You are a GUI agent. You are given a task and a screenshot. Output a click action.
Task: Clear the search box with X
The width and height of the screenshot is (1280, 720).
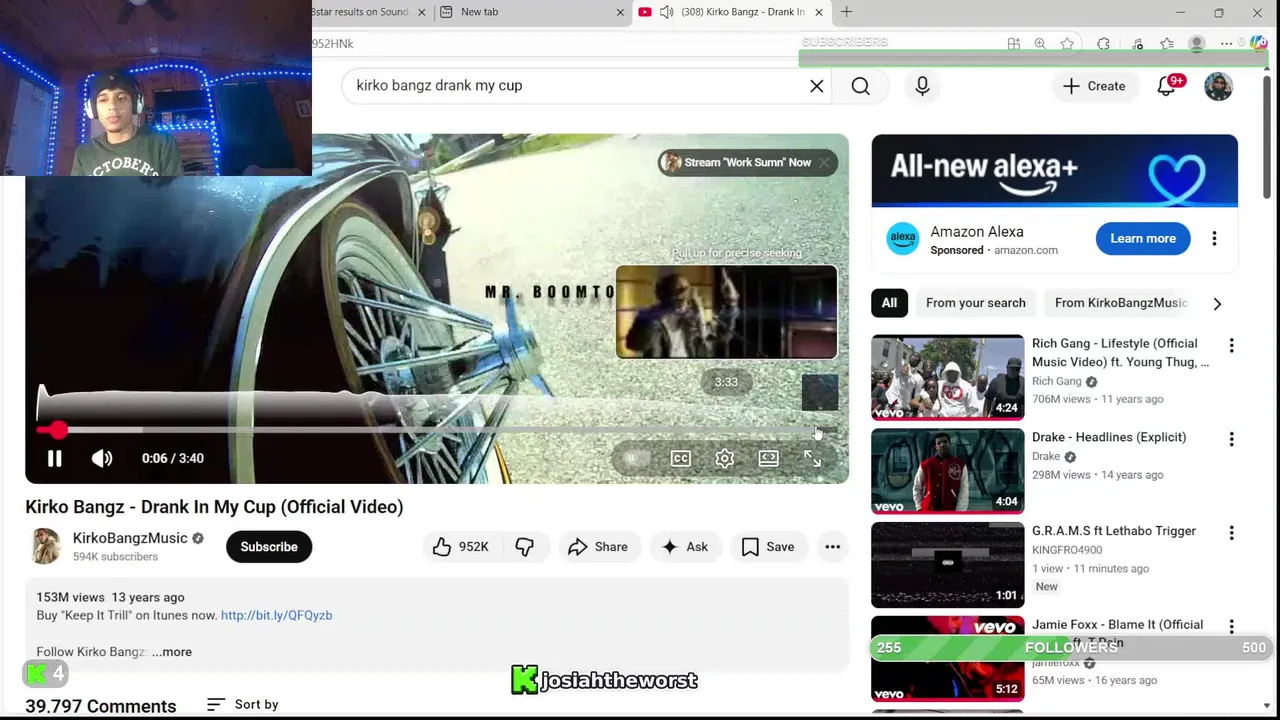(x=817, y=86)
